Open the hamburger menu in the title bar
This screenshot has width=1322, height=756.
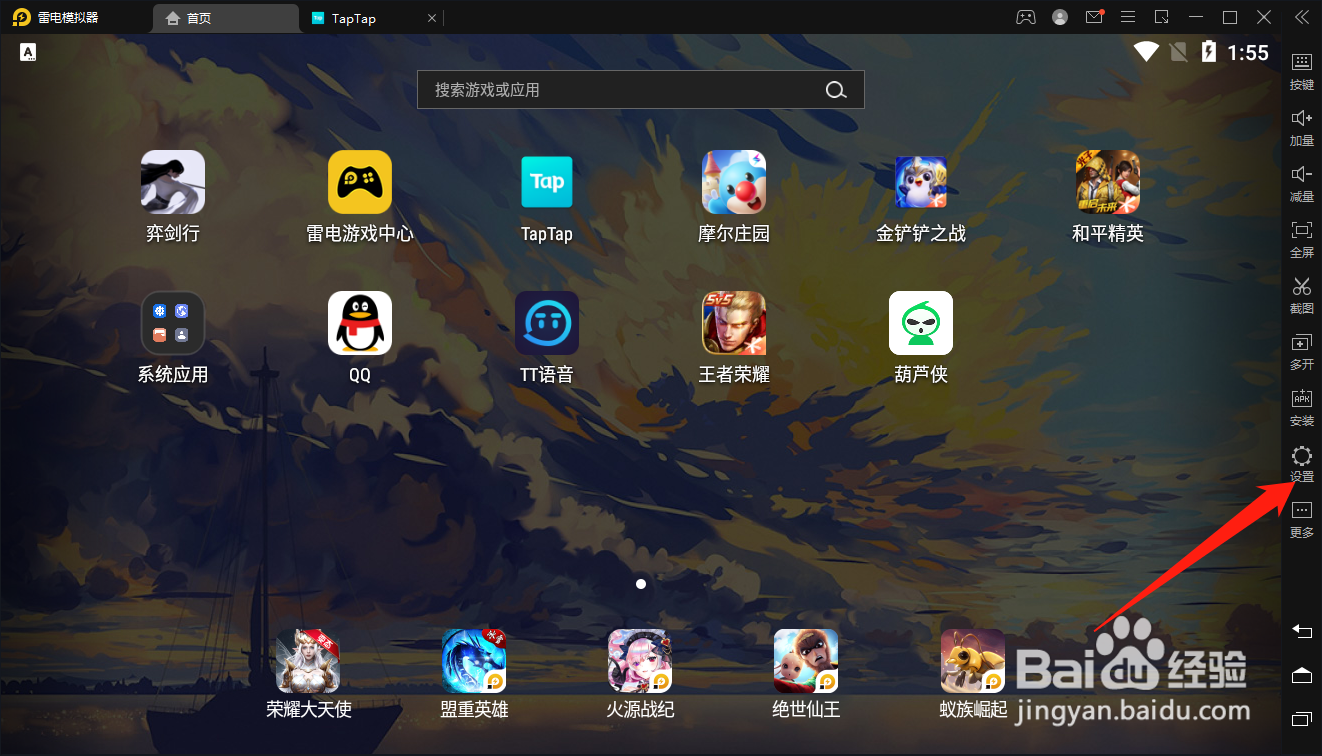tap(1127, 16)
